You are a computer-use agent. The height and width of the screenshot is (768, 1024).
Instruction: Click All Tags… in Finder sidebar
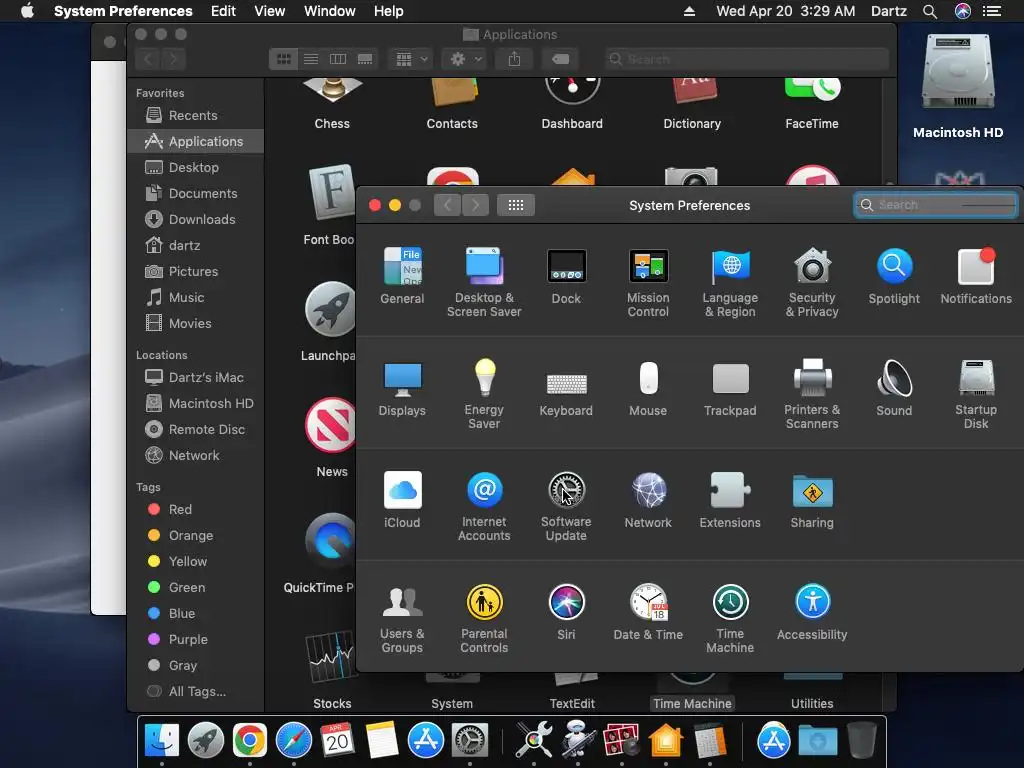coord(196,692)
